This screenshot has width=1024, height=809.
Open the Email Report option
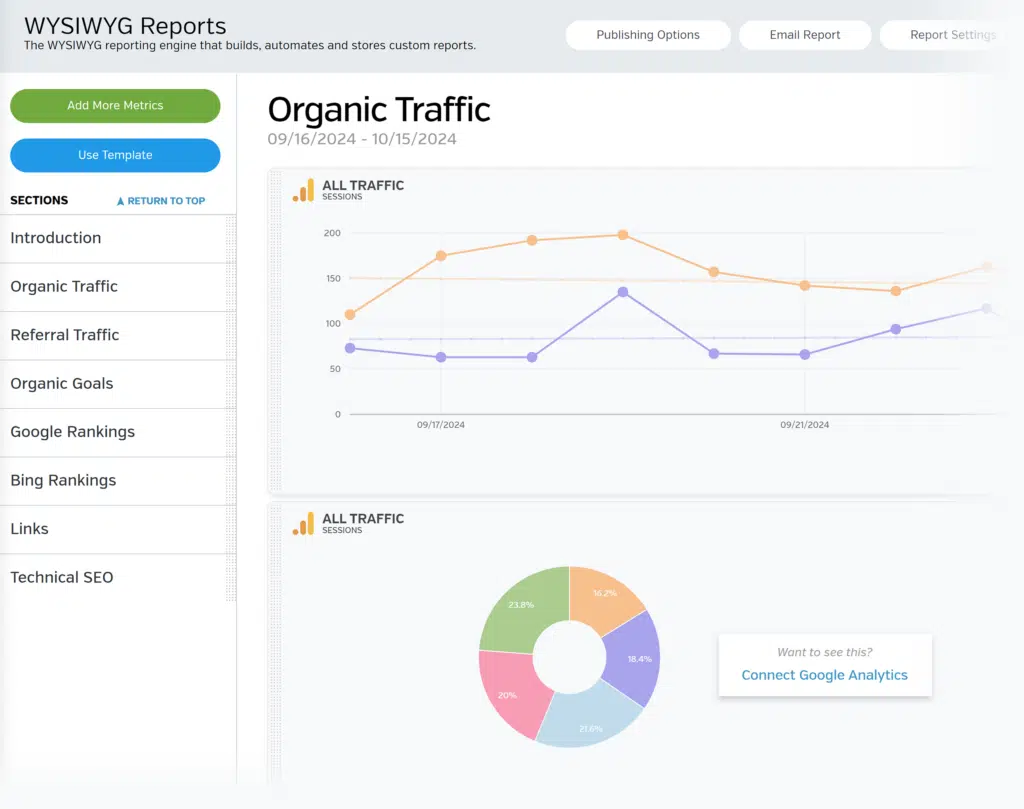pyautogui.click(x=805, y=35)
